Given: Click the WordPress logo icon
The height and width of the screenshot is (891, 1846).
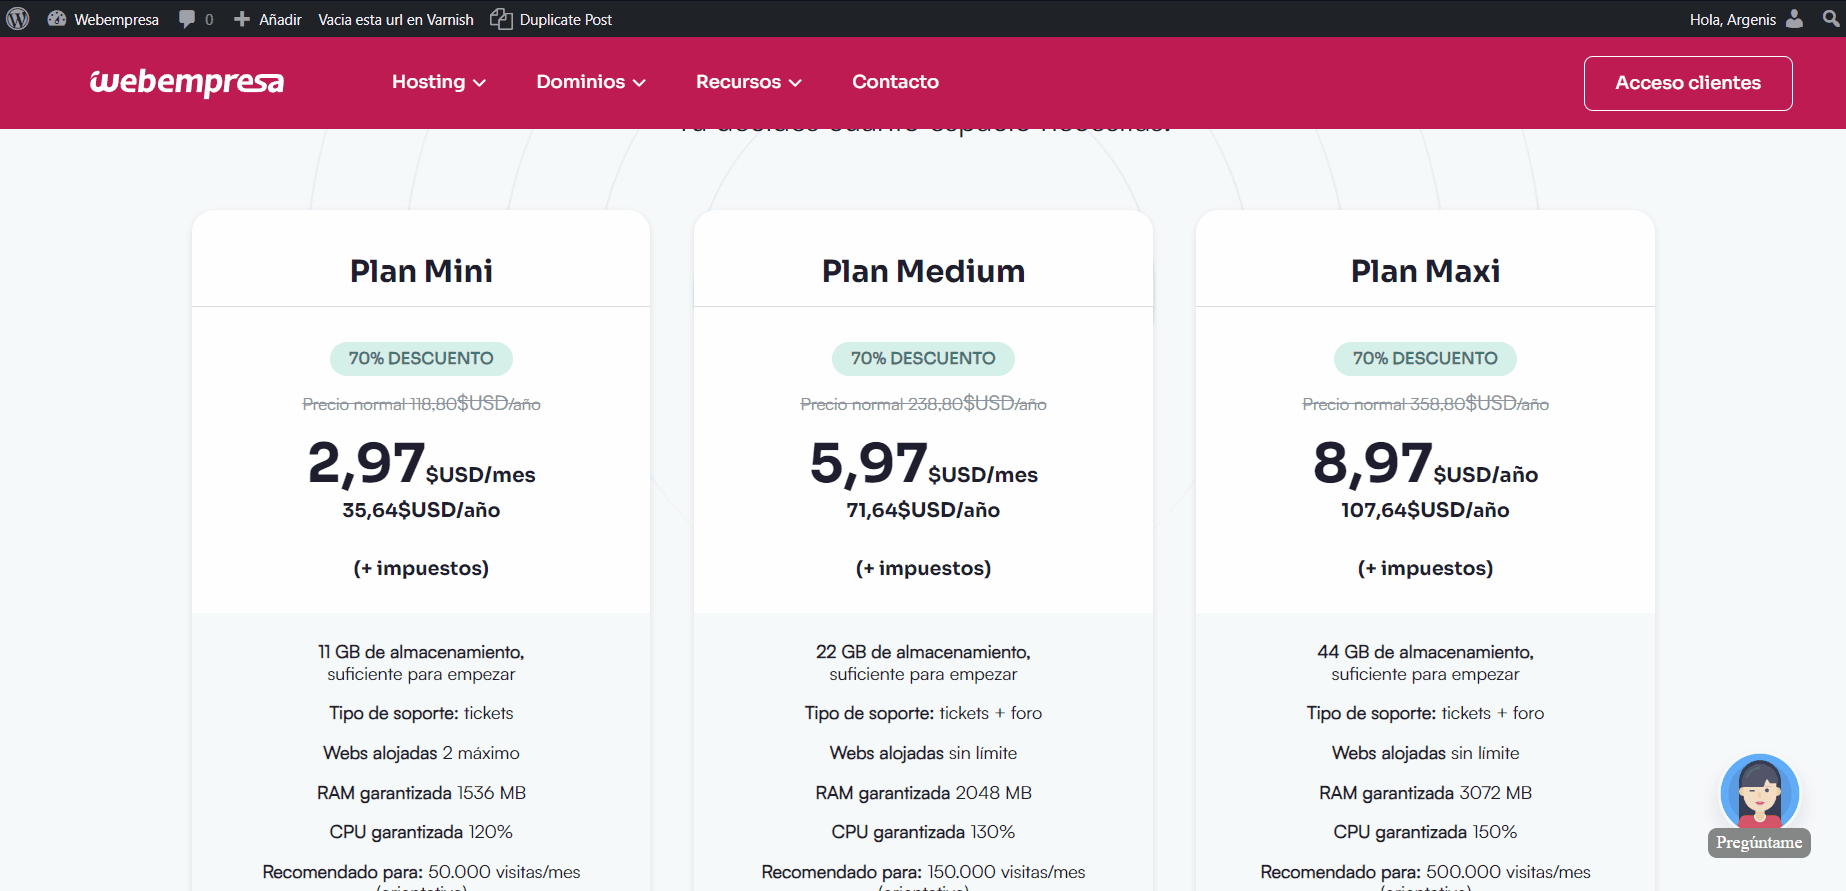Looking at the screenshot, I should 18,19.
